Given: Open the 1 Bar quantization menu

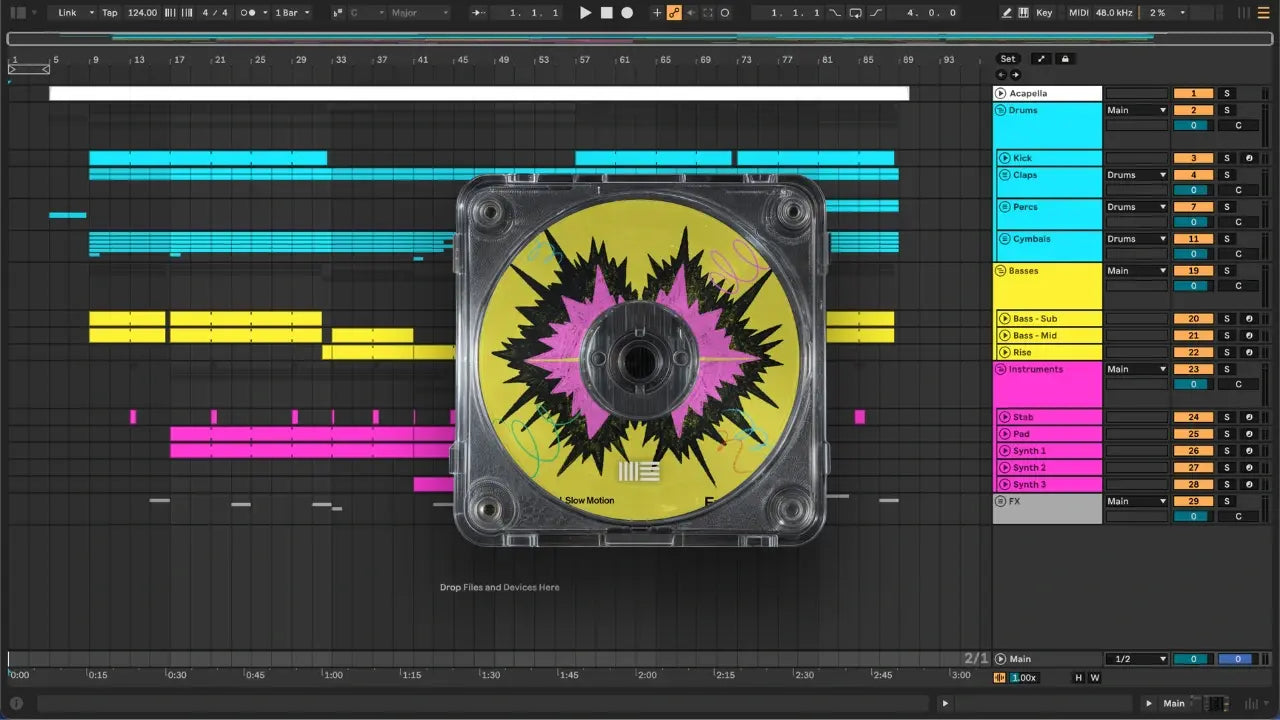Looking at the screenshot, I should point(292,13).
